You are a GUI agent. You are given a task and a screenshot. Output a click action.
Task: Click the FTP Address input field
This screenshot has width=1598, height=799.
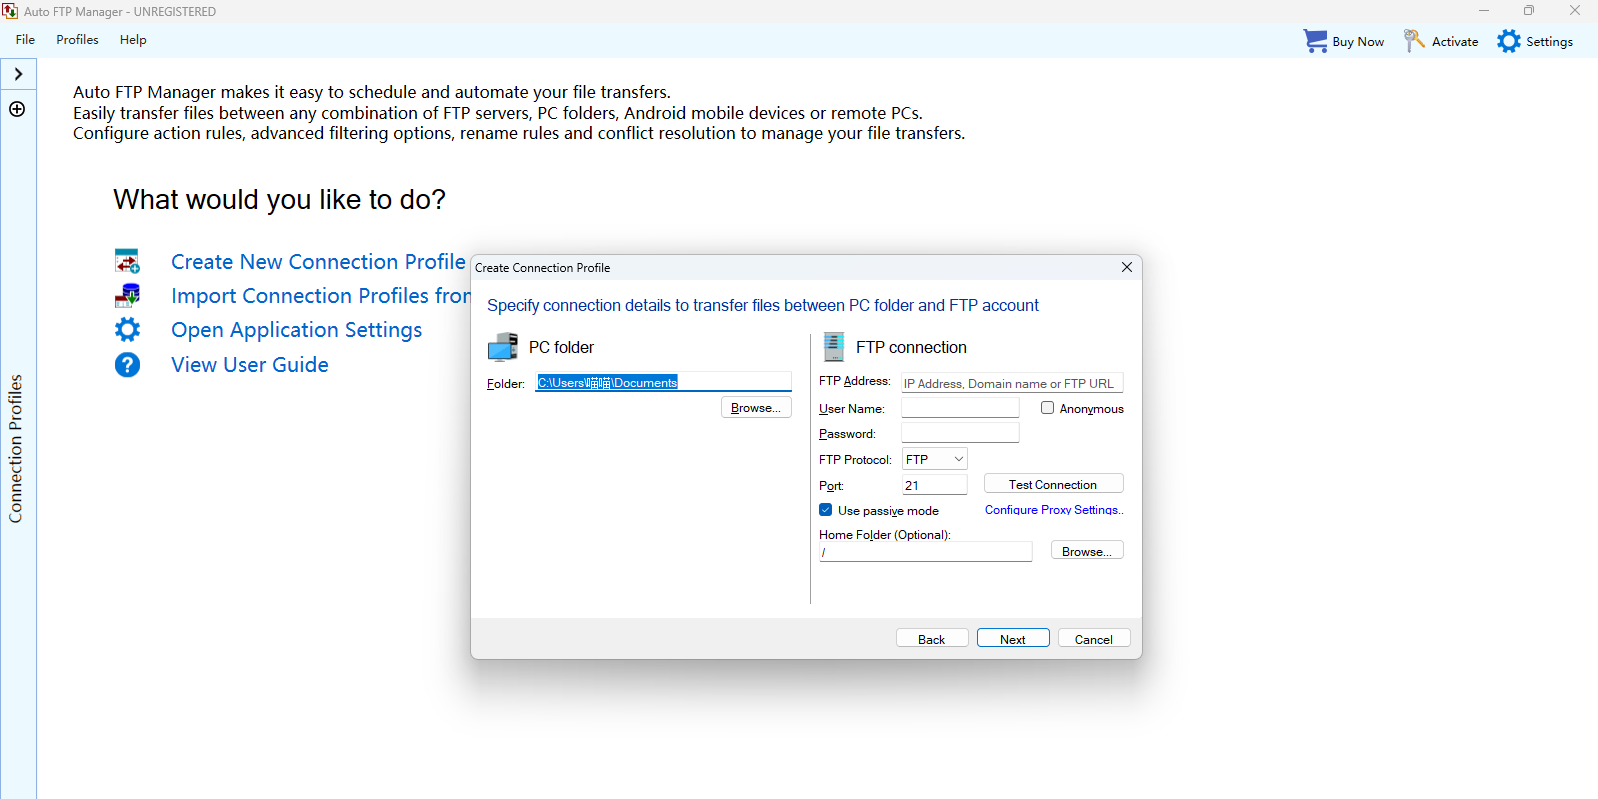tap(1012, 383)
